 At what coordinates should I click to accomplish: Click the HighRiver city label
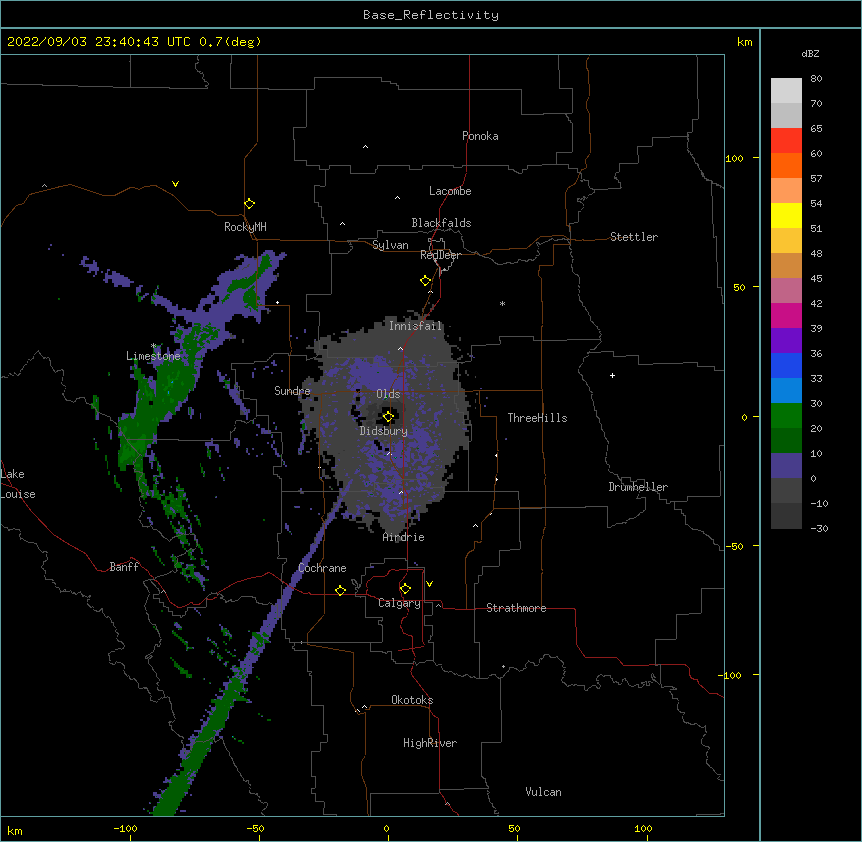(430, 743)
